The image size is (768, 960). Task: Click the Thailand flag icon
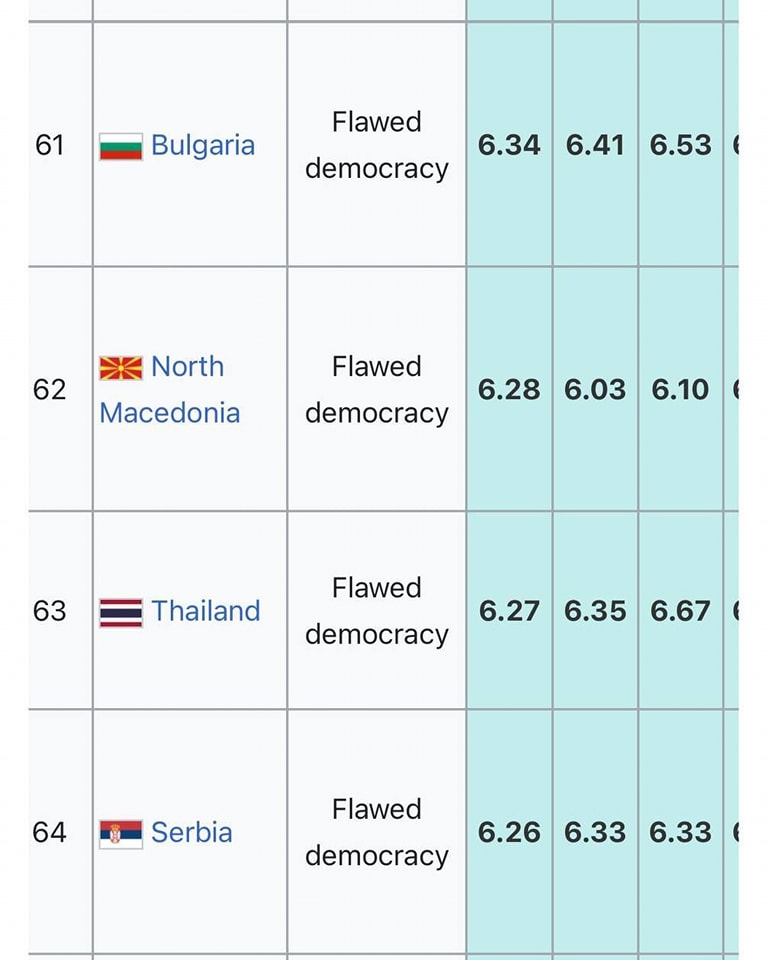[120, 612]
